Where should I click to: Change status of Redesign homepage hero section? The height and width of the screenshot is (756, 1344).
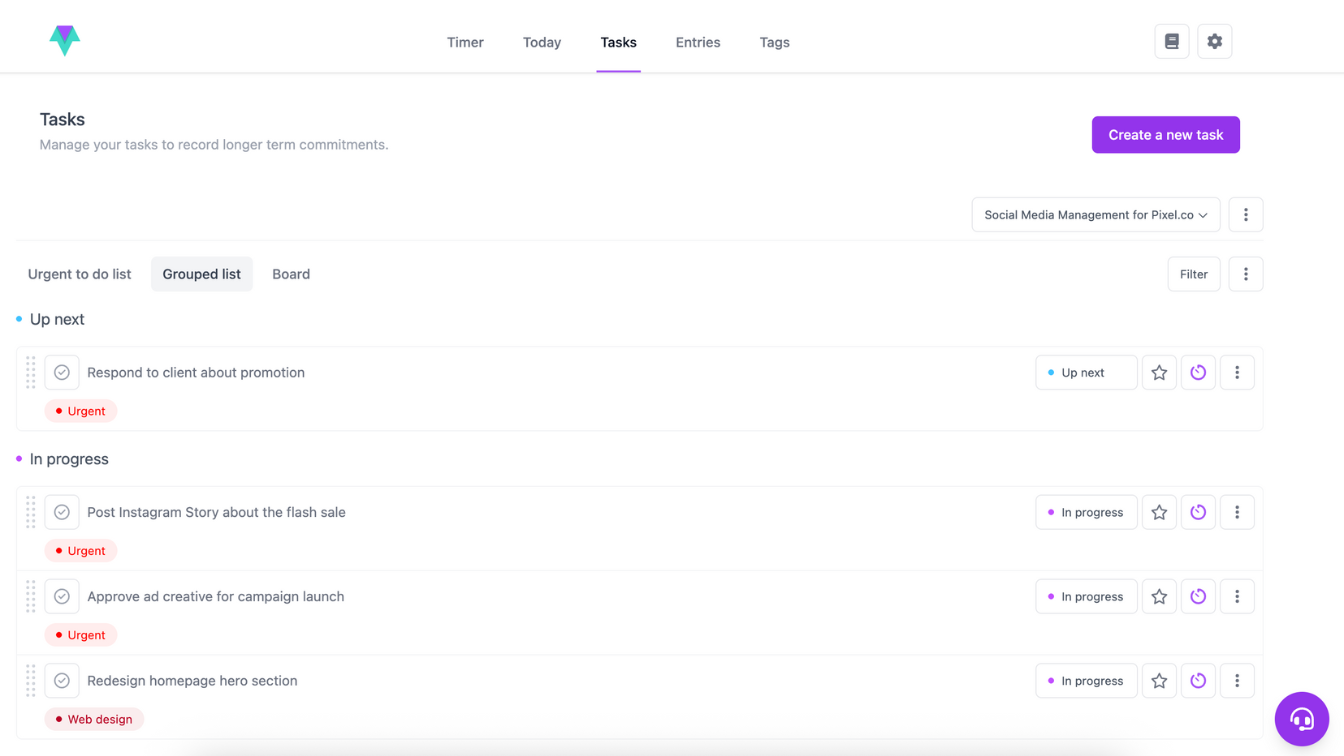(1086, 681)
